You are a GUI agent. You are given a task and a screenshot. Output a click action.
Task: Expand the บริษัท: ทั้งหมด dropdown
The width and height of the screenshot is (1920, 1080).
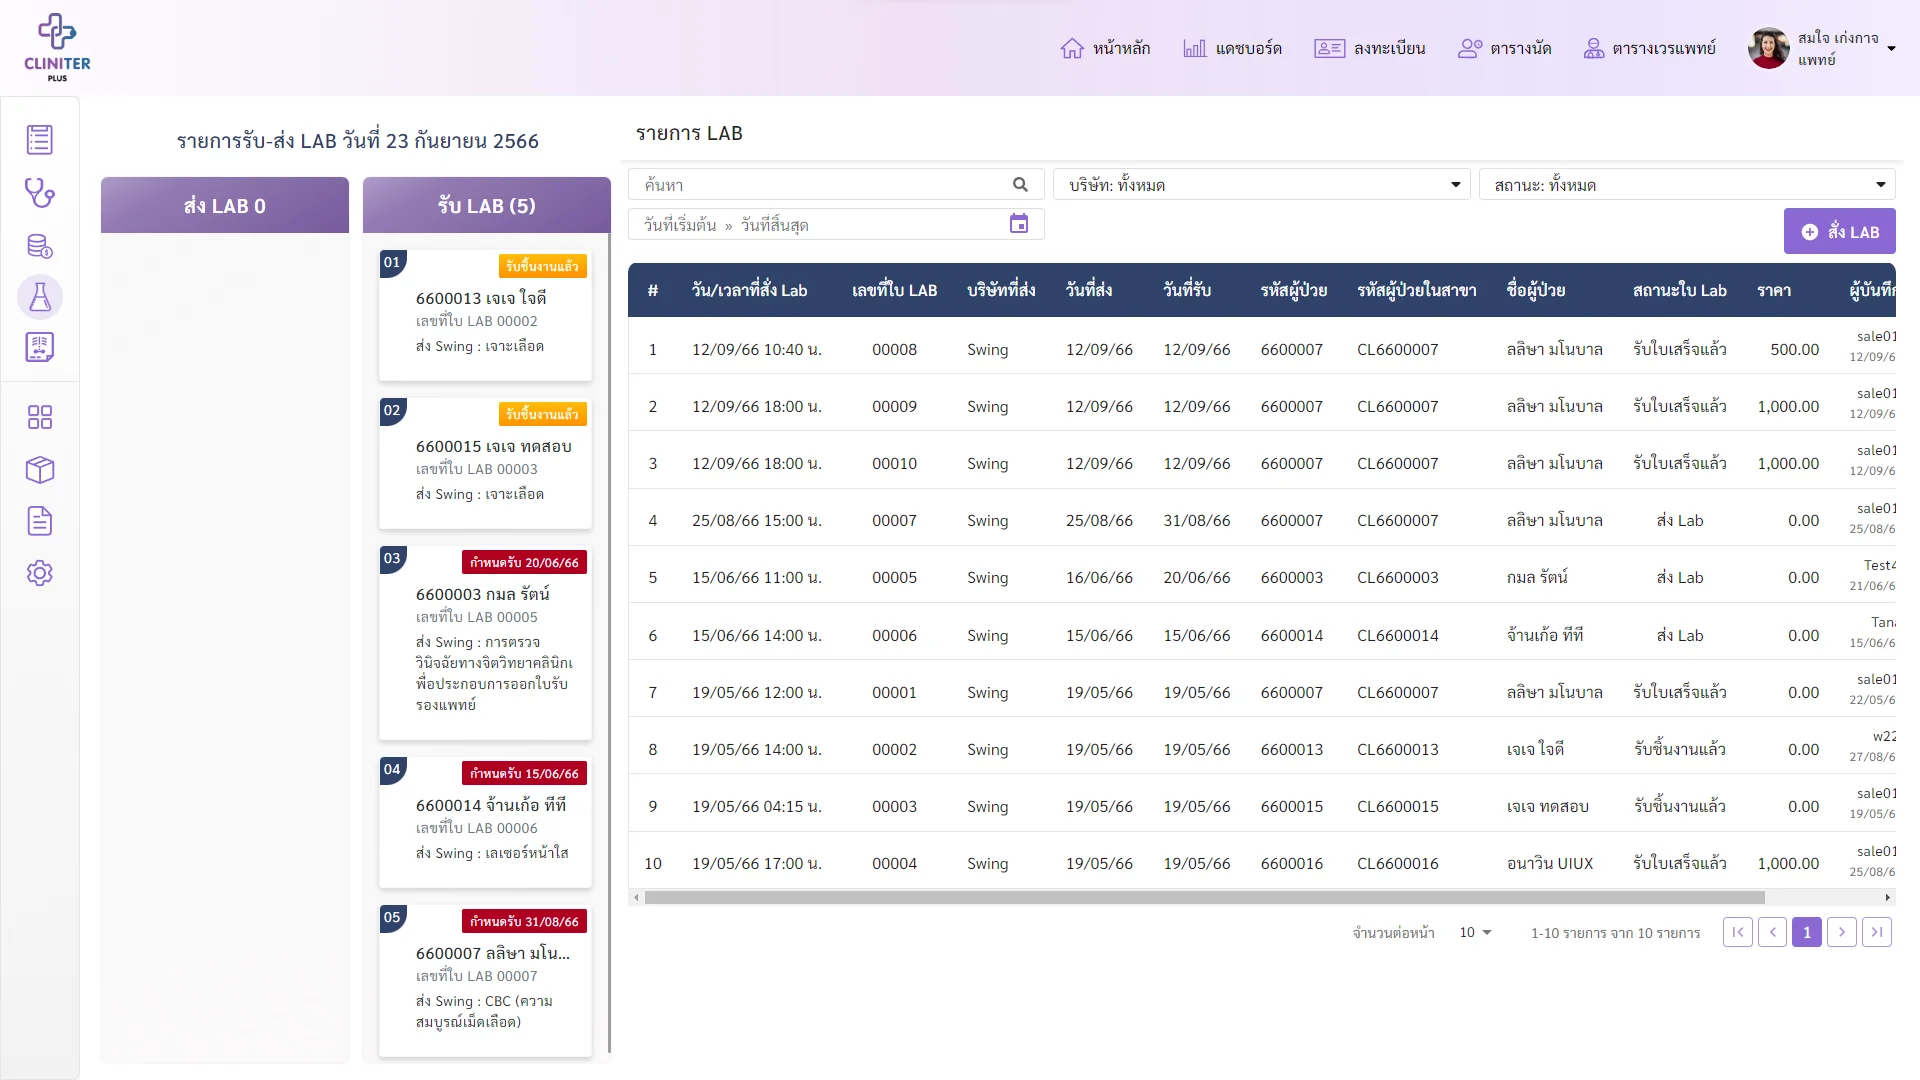[x=1262, y=184]
